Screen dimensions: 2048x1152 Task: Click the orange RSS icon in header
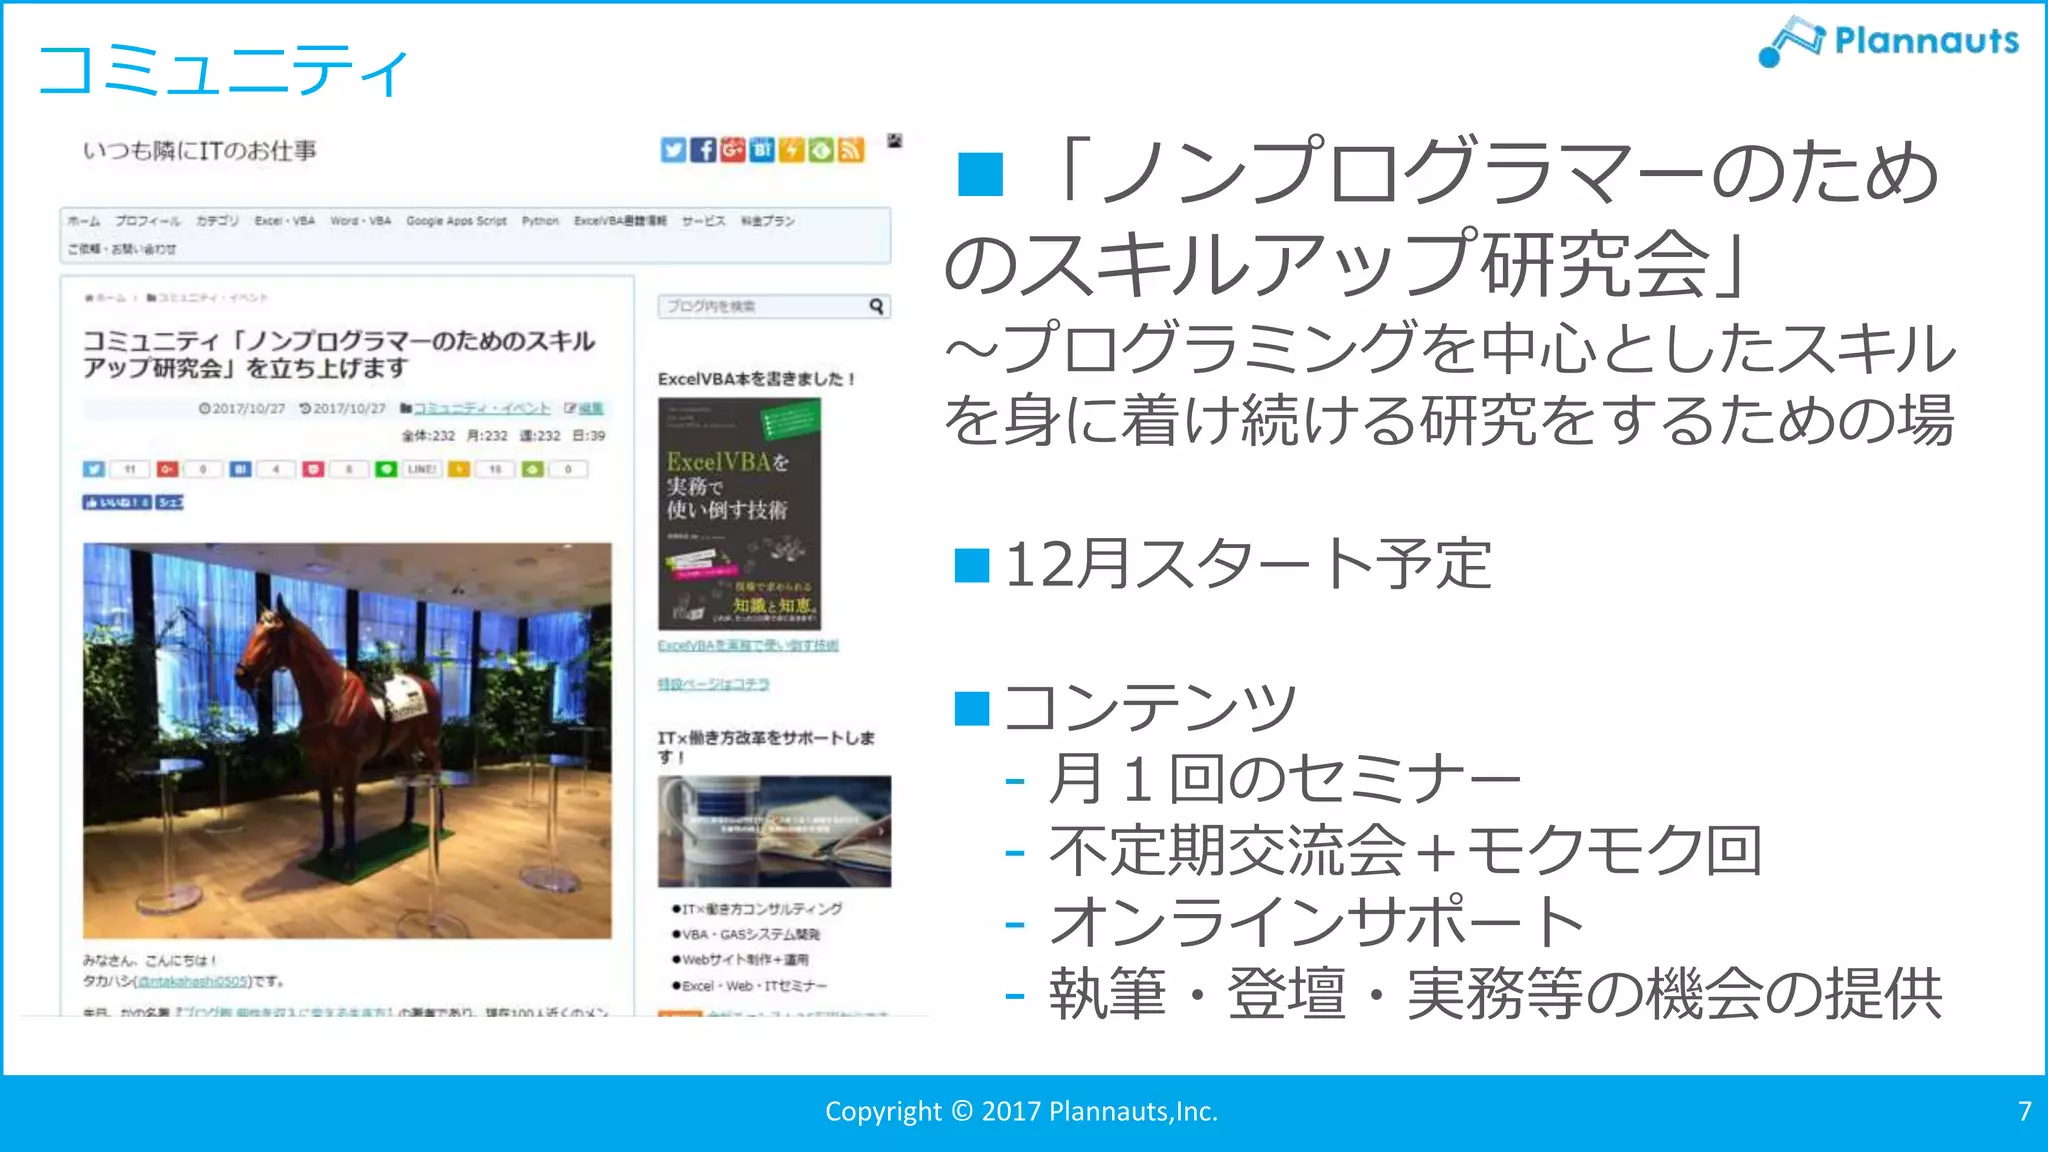pyautogui.click(x=851, y=150)
